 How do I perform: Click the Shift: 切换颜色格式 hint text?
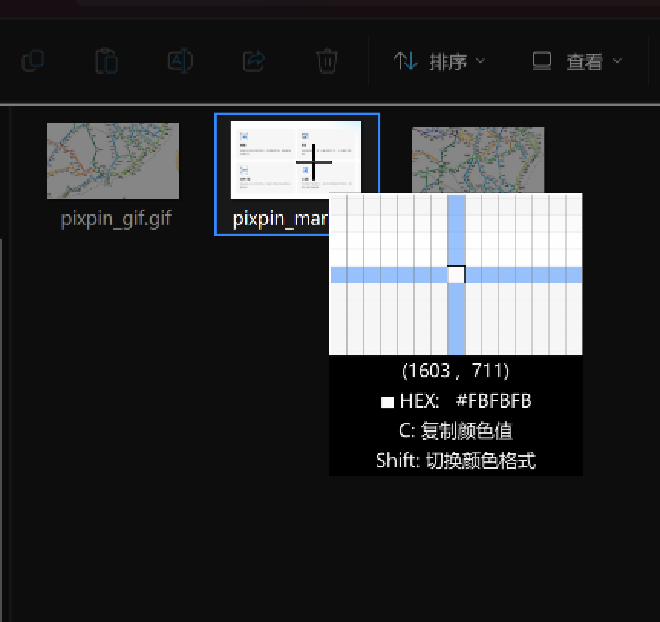(x=456, y=460)
